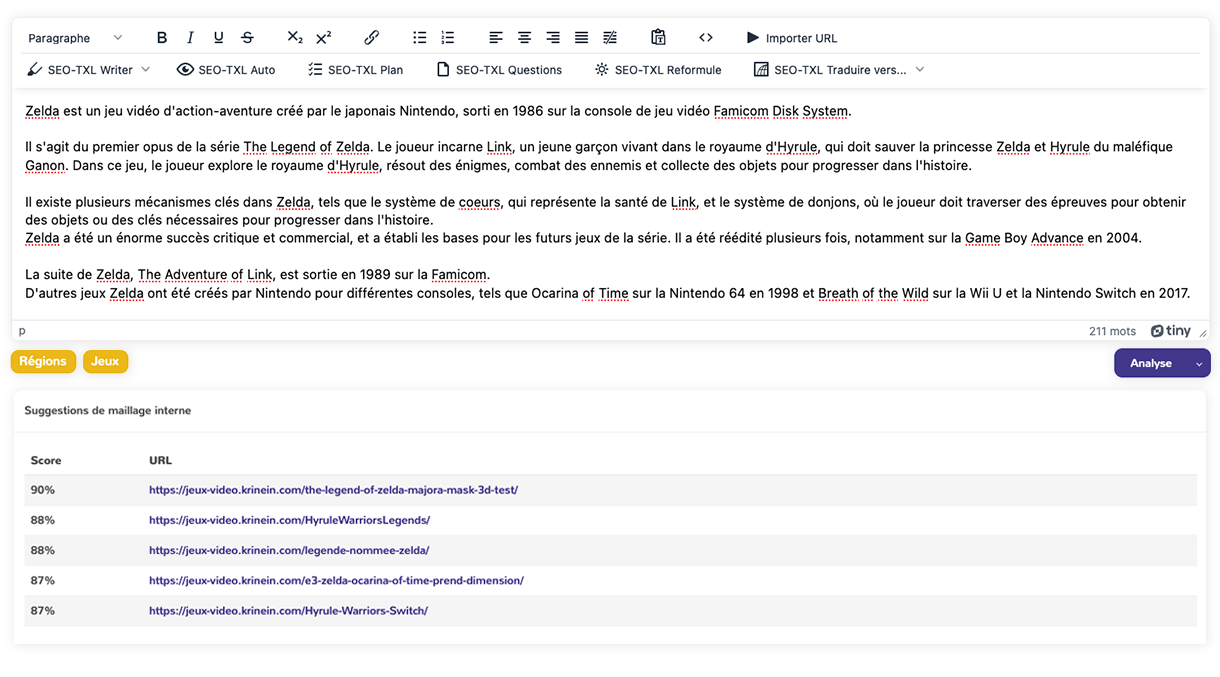Click the score beside the HyruleWarriorsLegends link
1220x677 pixels.
pos(43,520)
